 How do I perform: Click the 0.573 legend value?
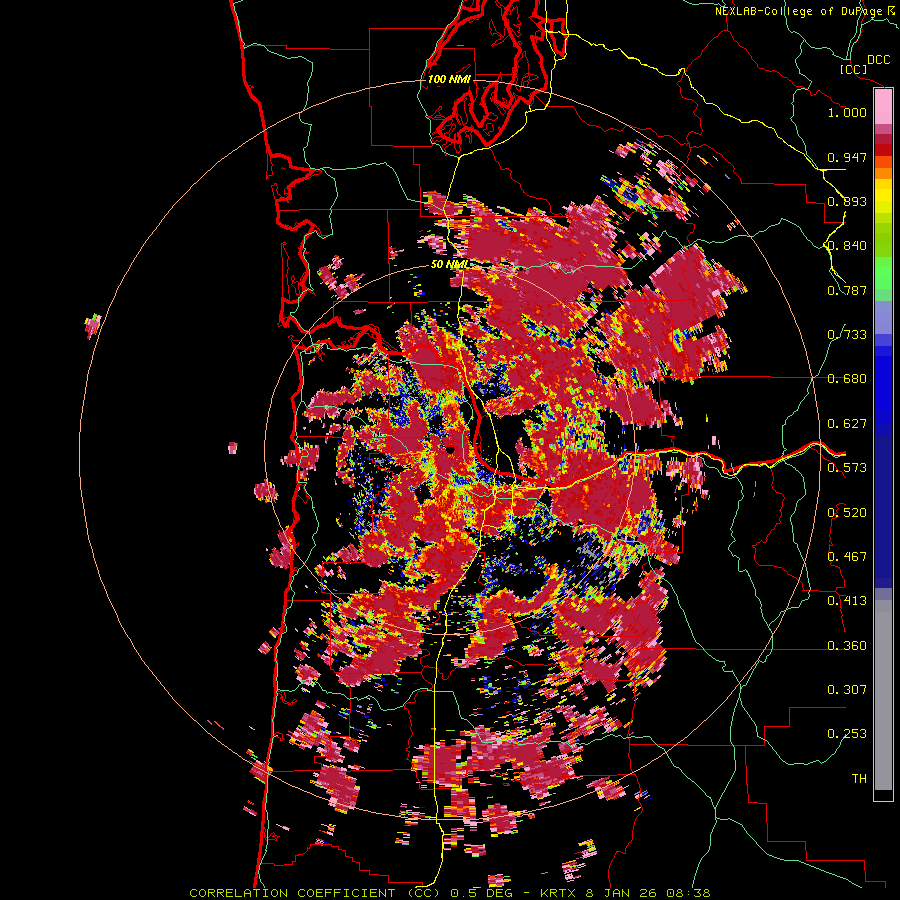click(x=847, y=468)
